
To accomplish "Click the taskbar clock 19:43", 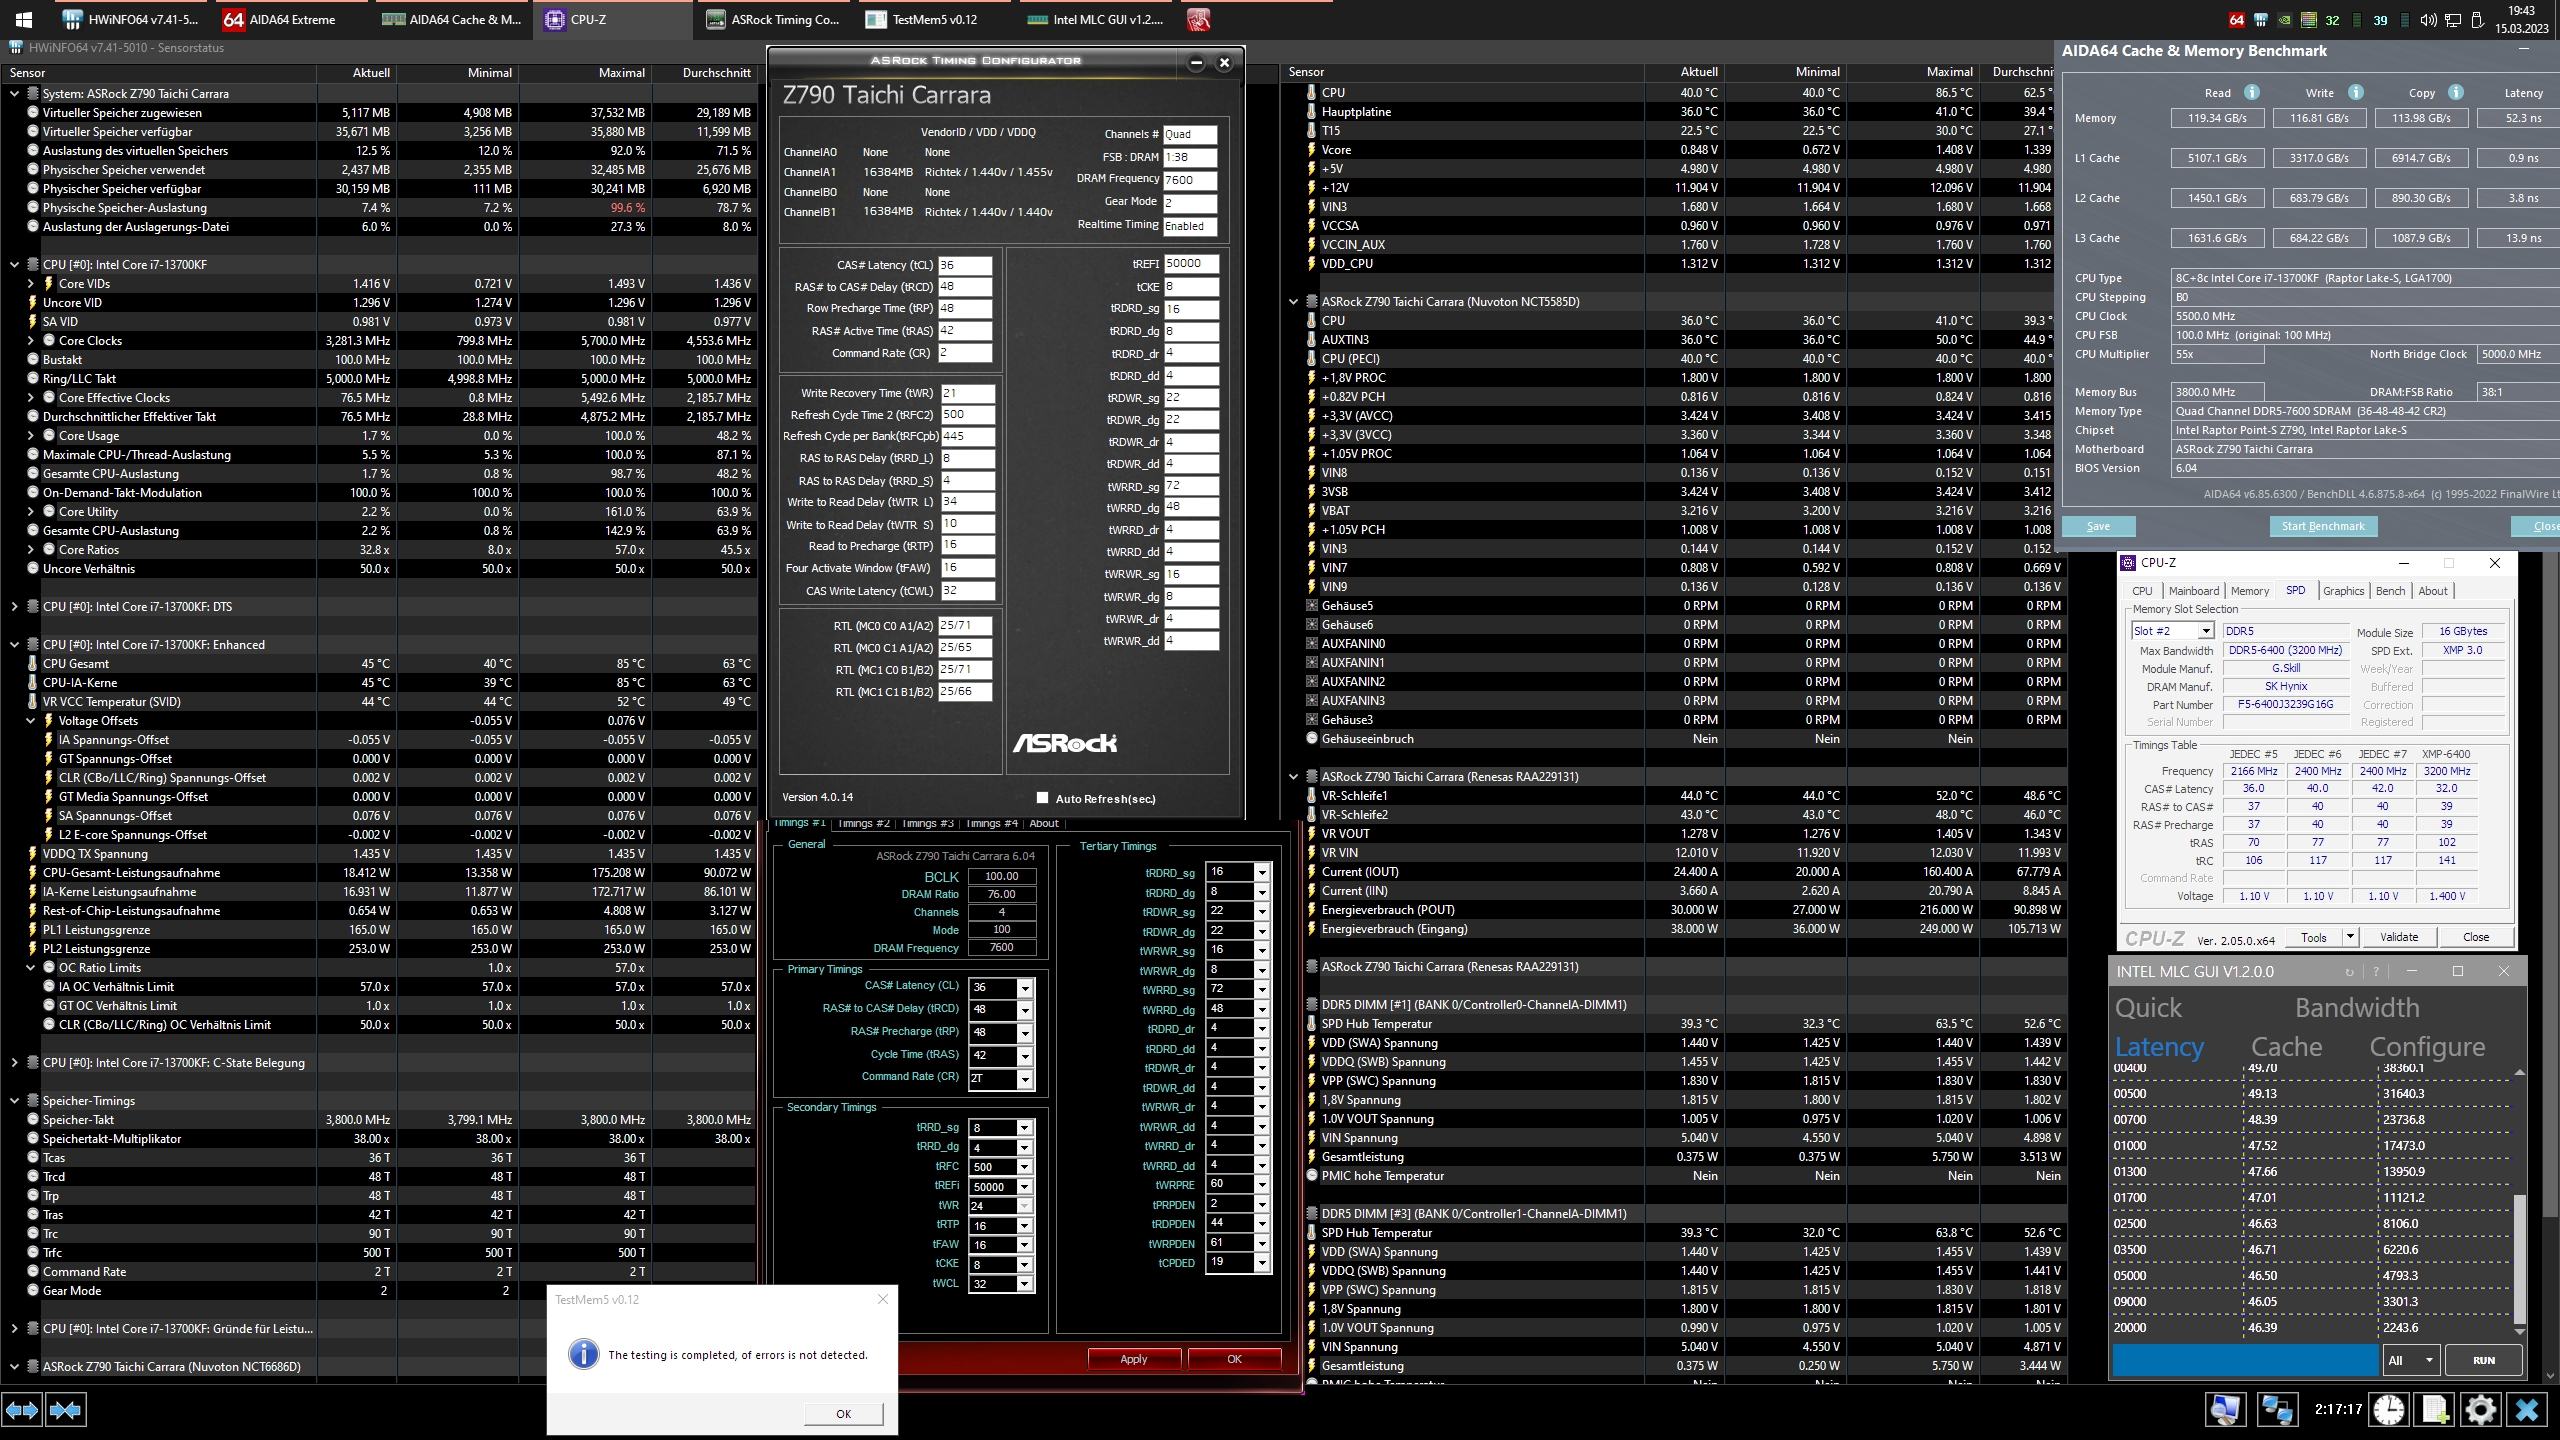I will (2521, 19).
